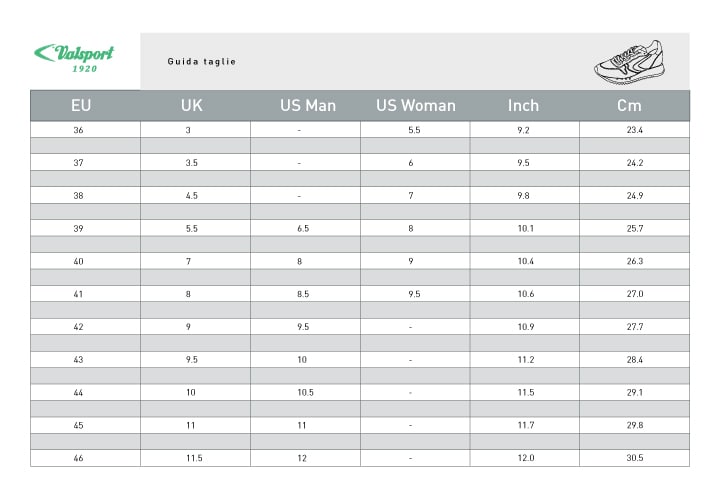Viewport: 720px width, 499px height.
Task: Click EU size 46 cell
Action: 78,458
